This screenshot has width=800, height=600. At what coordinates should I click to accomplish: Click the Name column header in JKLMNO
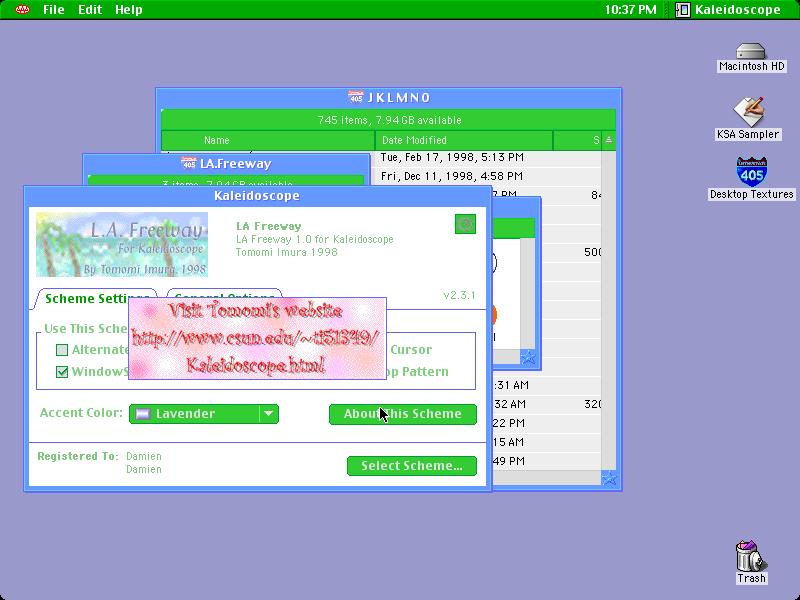(x=268, y=140)
